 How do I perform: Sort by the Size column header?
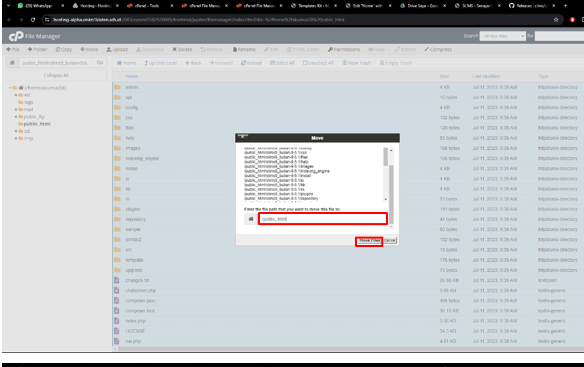tap(444, 76)
